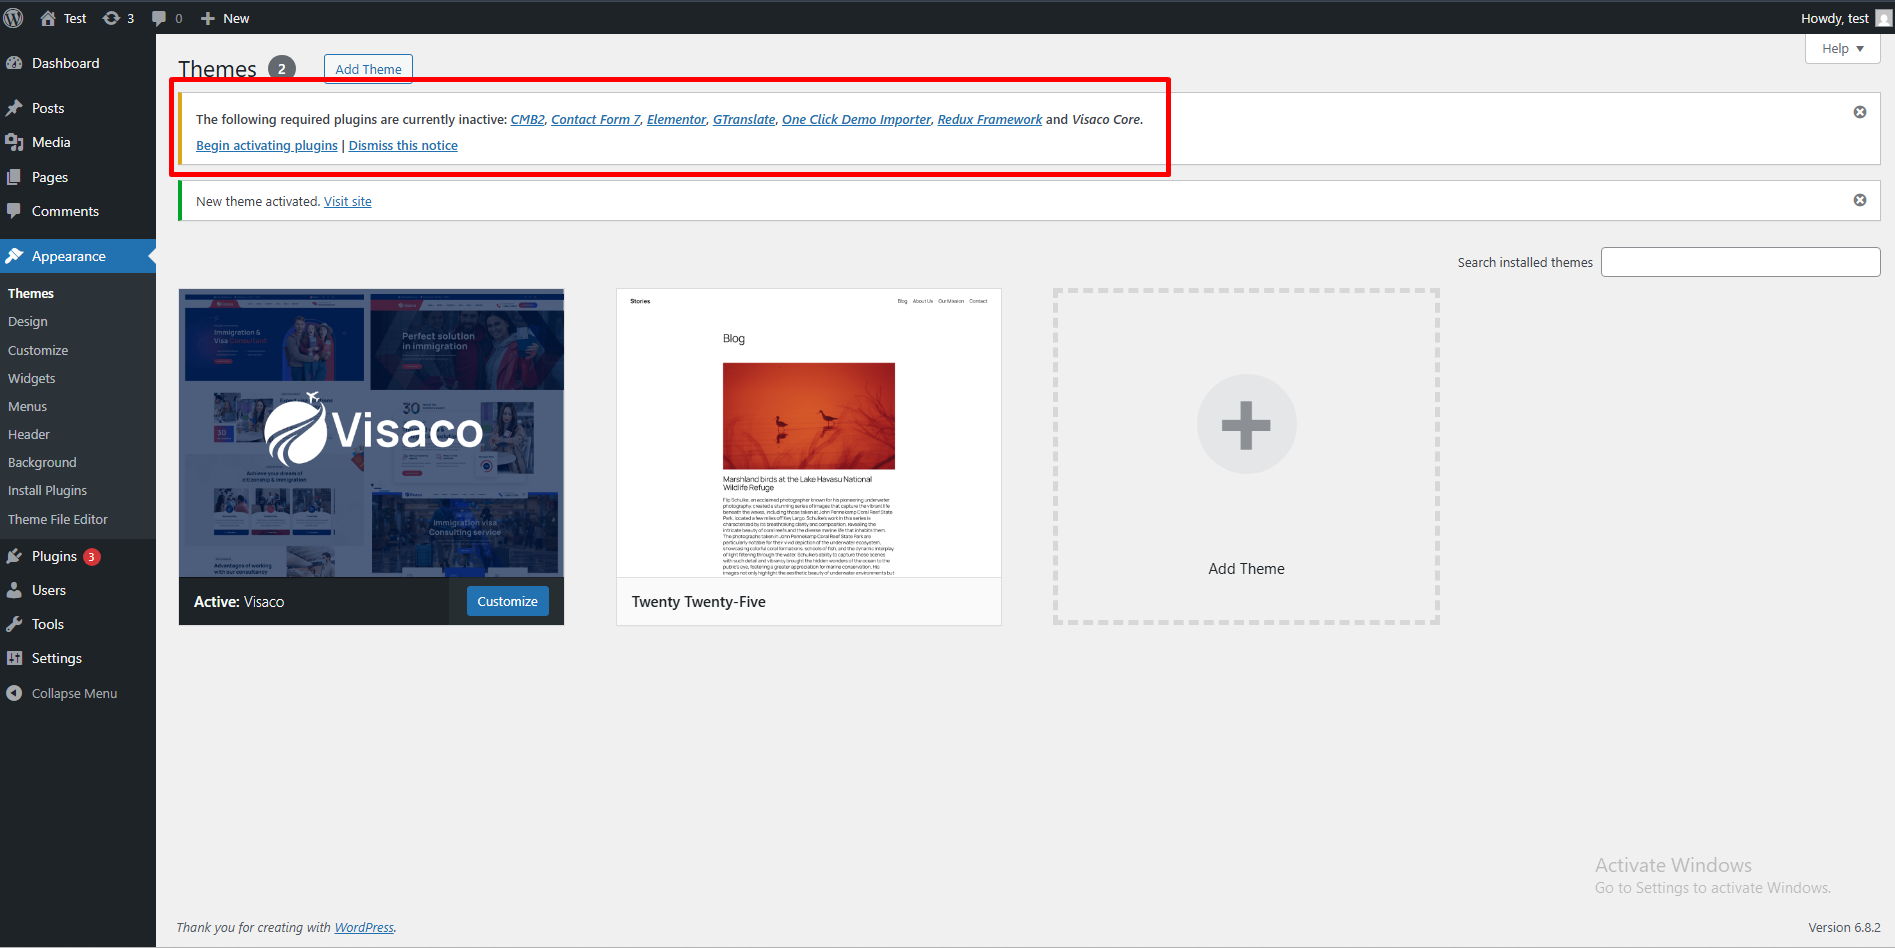Focus the Search installed themes field

(1740, 262)
